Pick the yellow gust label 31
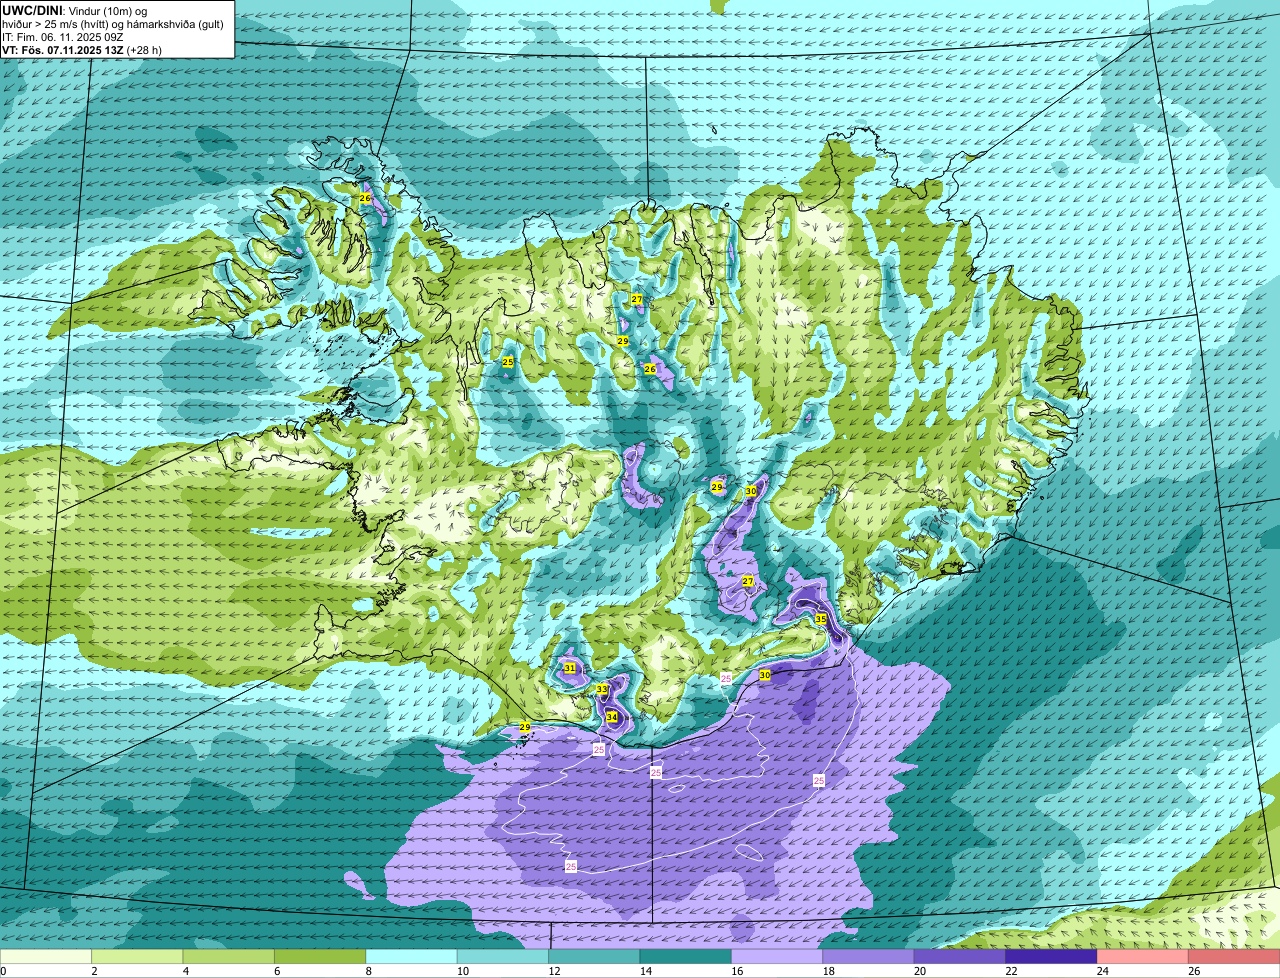1280x978 pixels. [570, 668]
